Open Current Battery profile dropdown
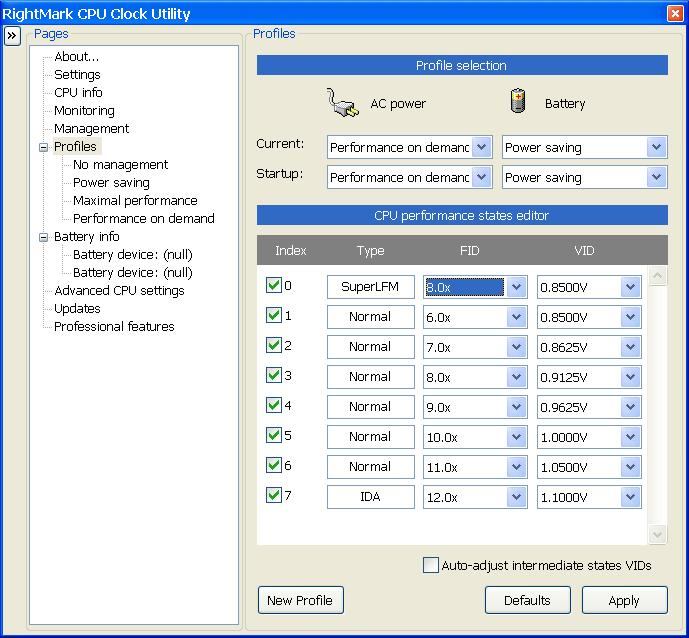 (x=656, y=147)
